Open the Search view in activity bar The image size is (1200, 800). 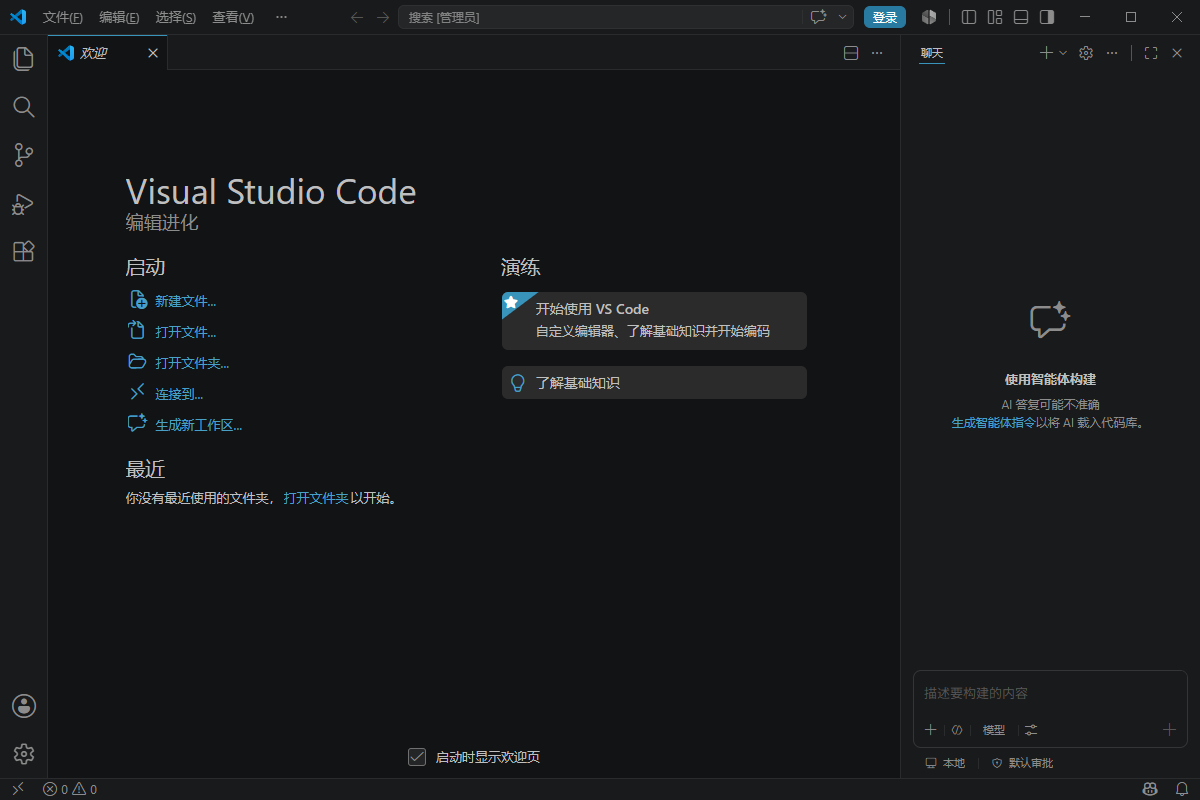click(24, 107)
